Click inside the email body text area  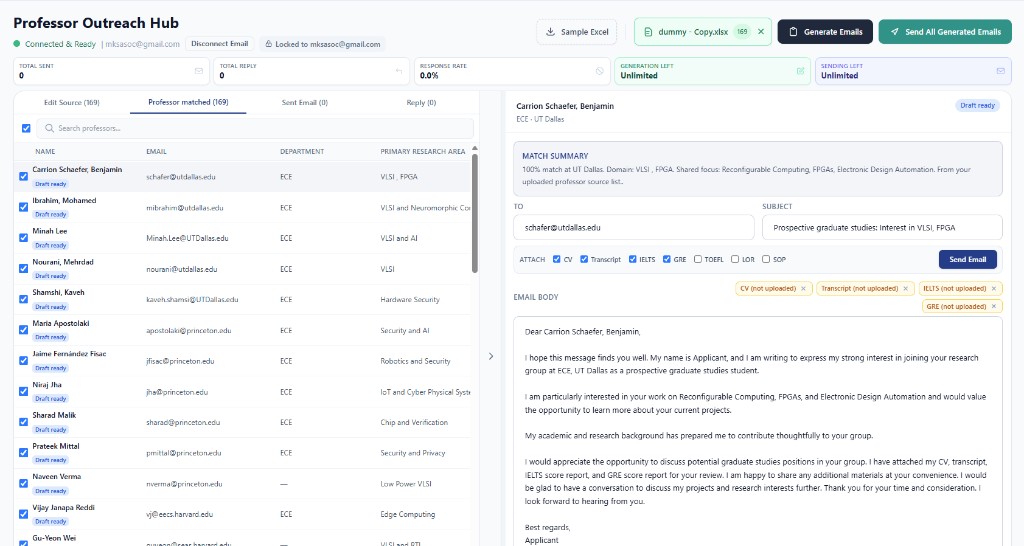pyautogui.click(x=758, y=431)
